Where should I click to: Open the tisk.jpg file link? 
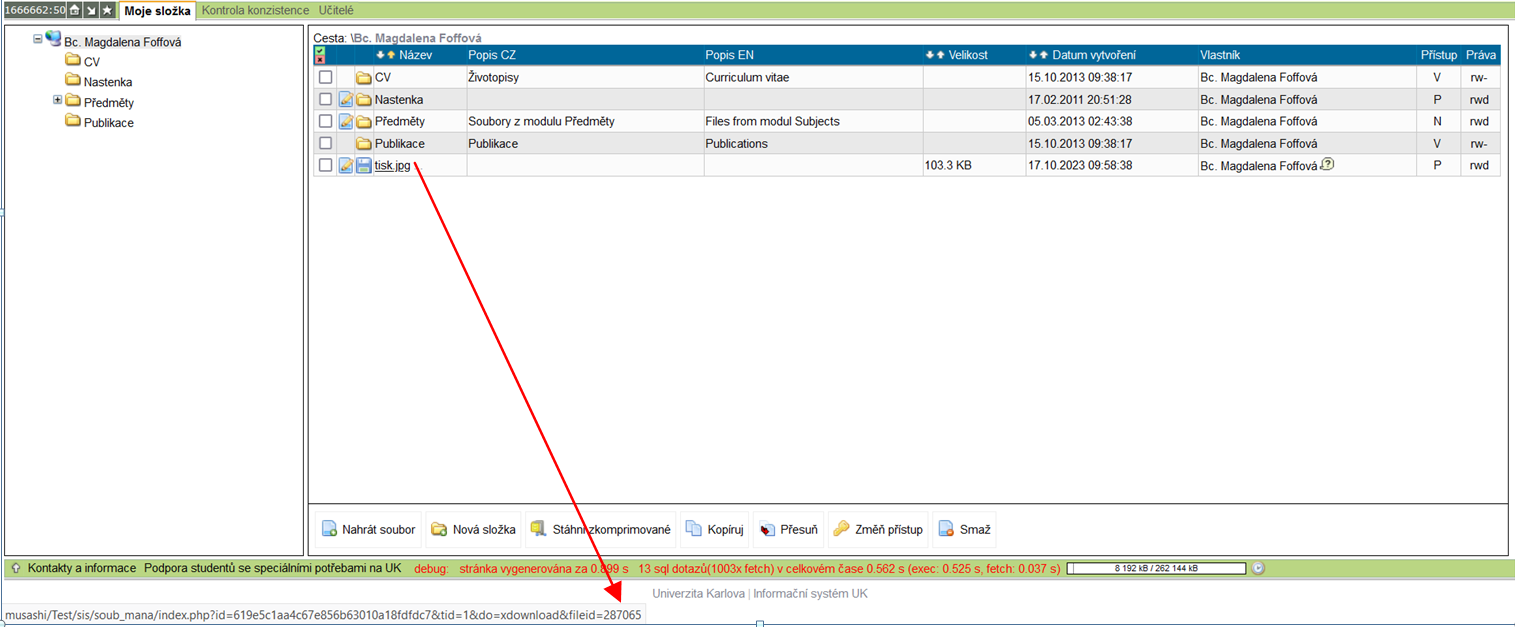point(392,165)
